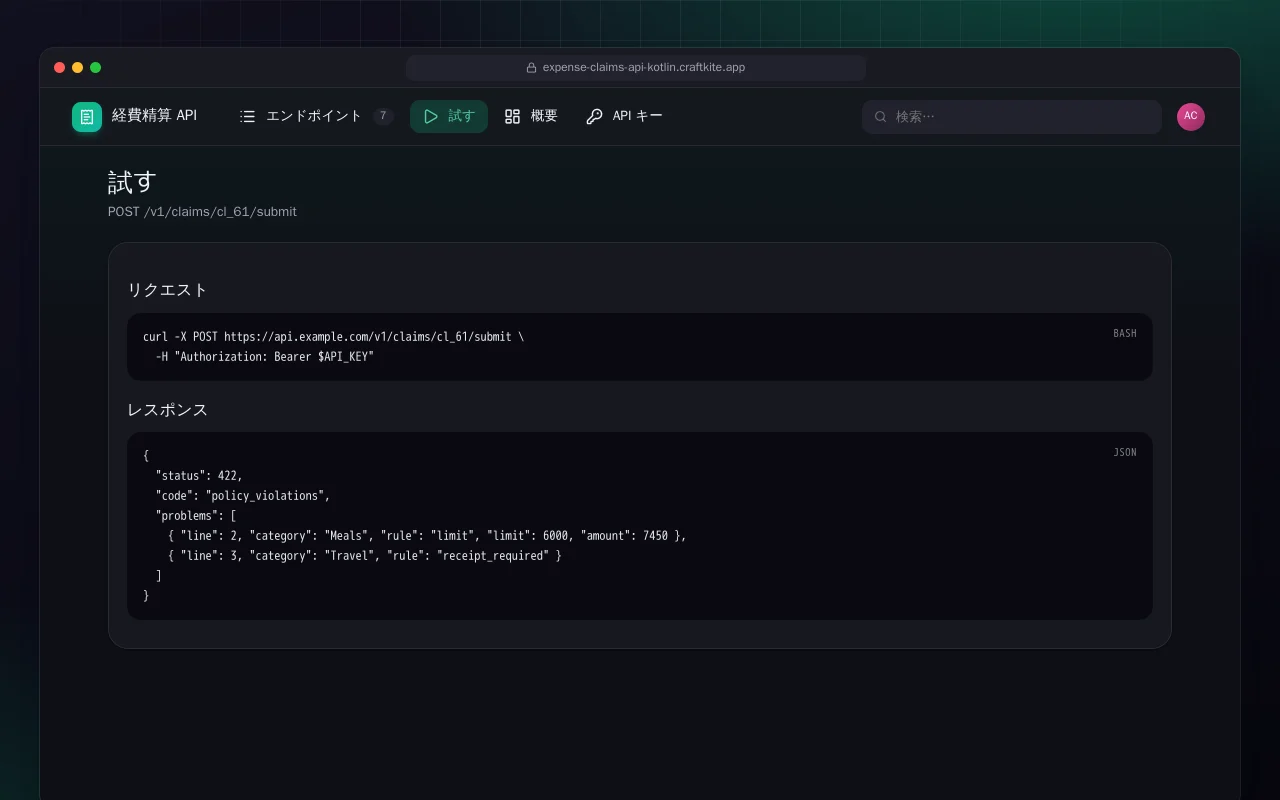
Task: Click the lock icon in address bar
Action: coord(532,68)
